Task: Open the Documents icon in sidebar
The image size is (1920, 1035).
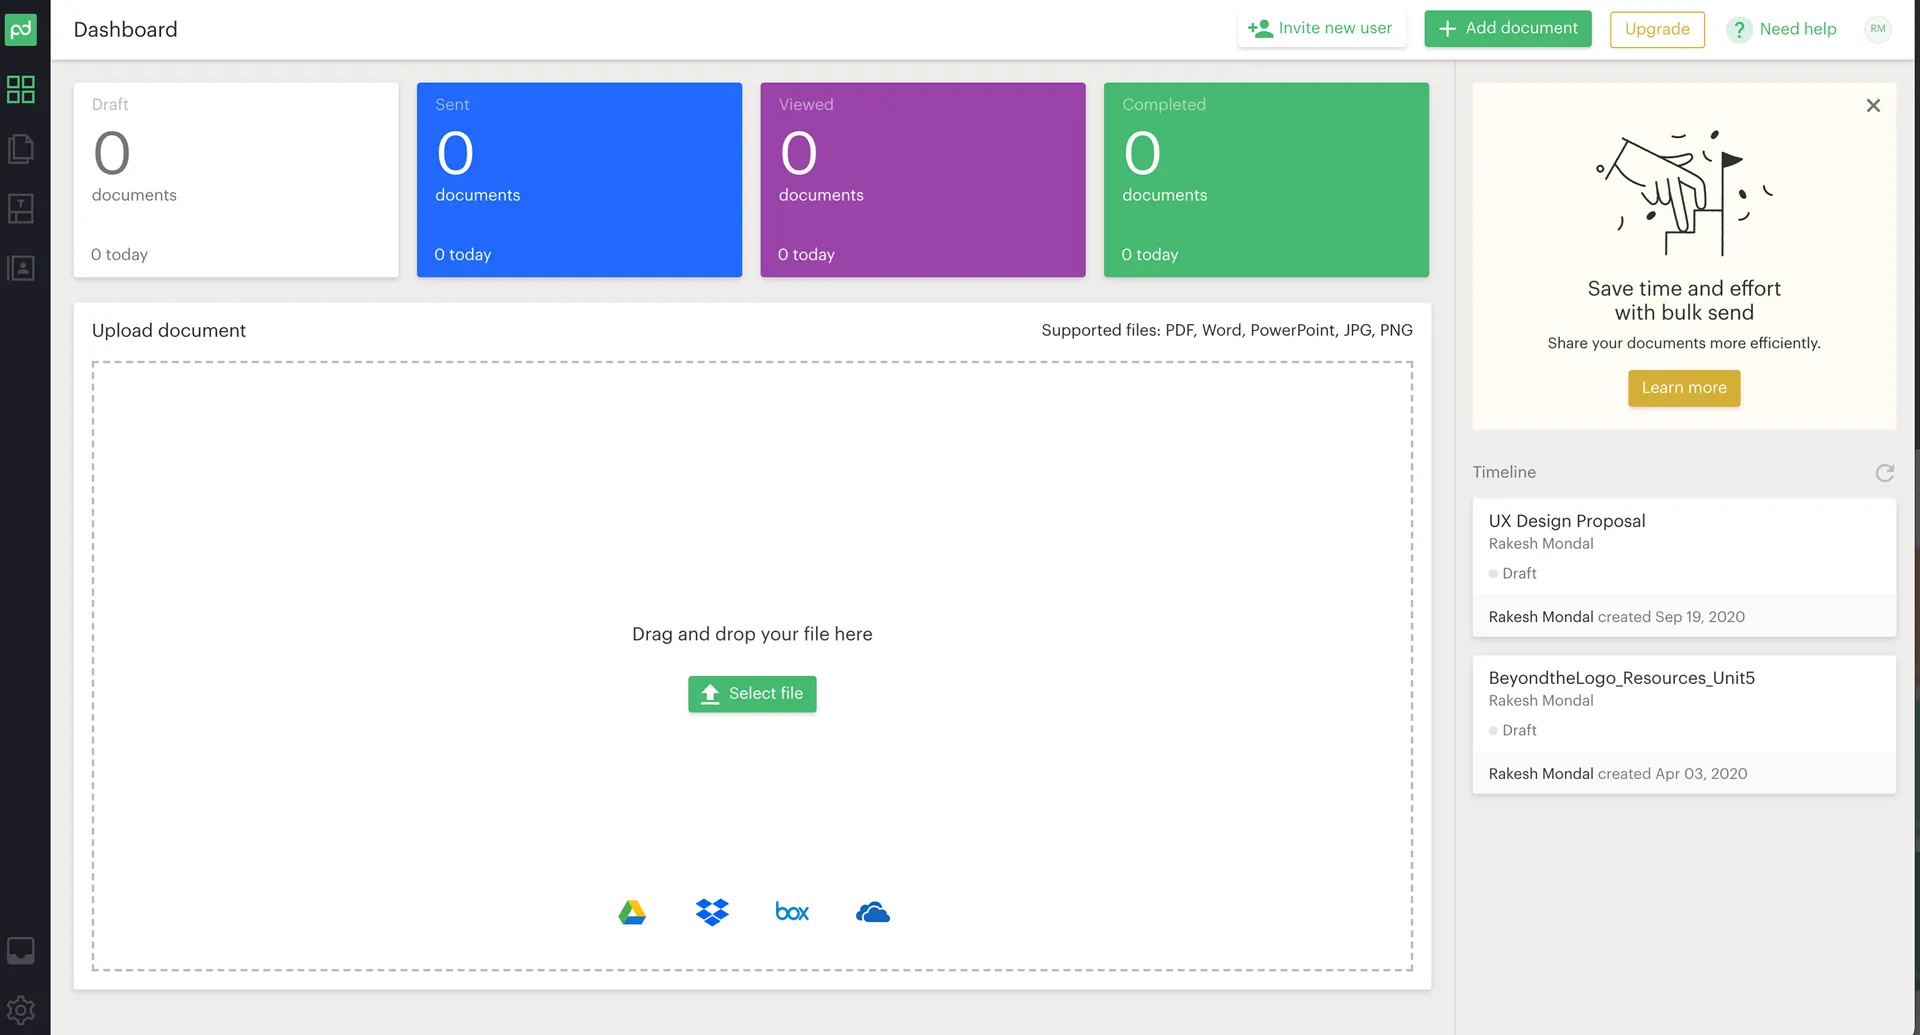Action: click(x=21, y=149)
